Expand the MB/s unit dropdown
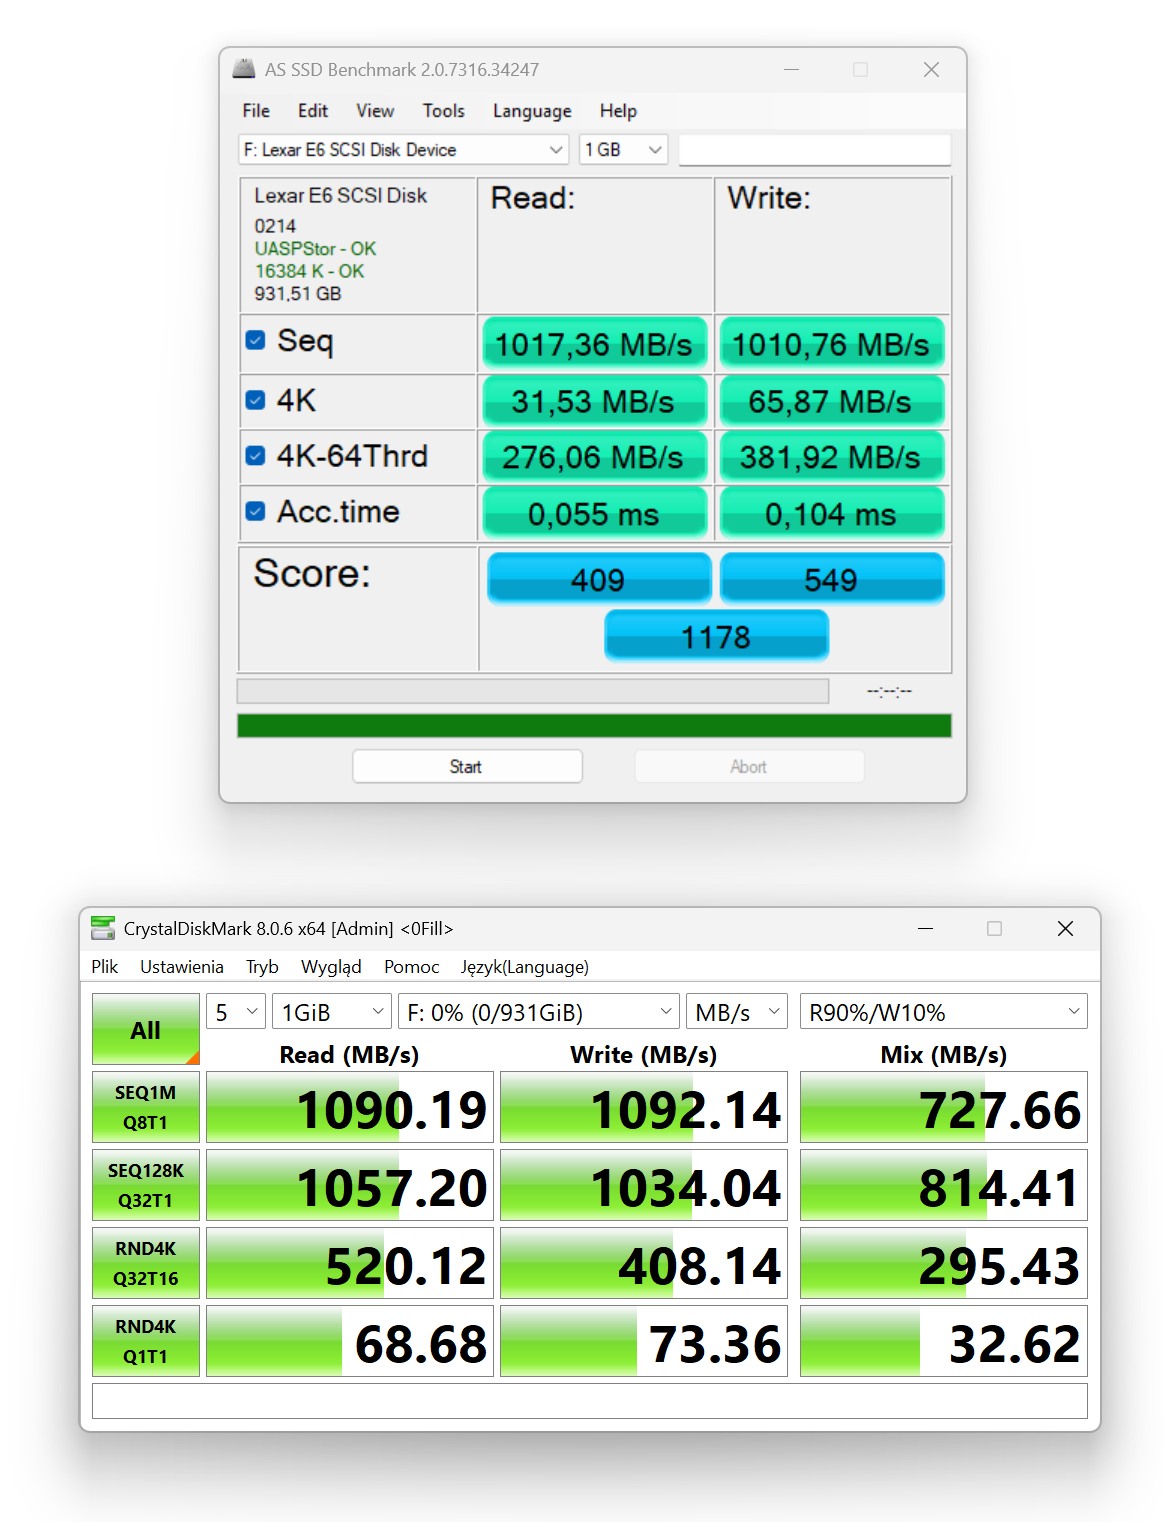1164x1522 pixels. pos(737,1012)
